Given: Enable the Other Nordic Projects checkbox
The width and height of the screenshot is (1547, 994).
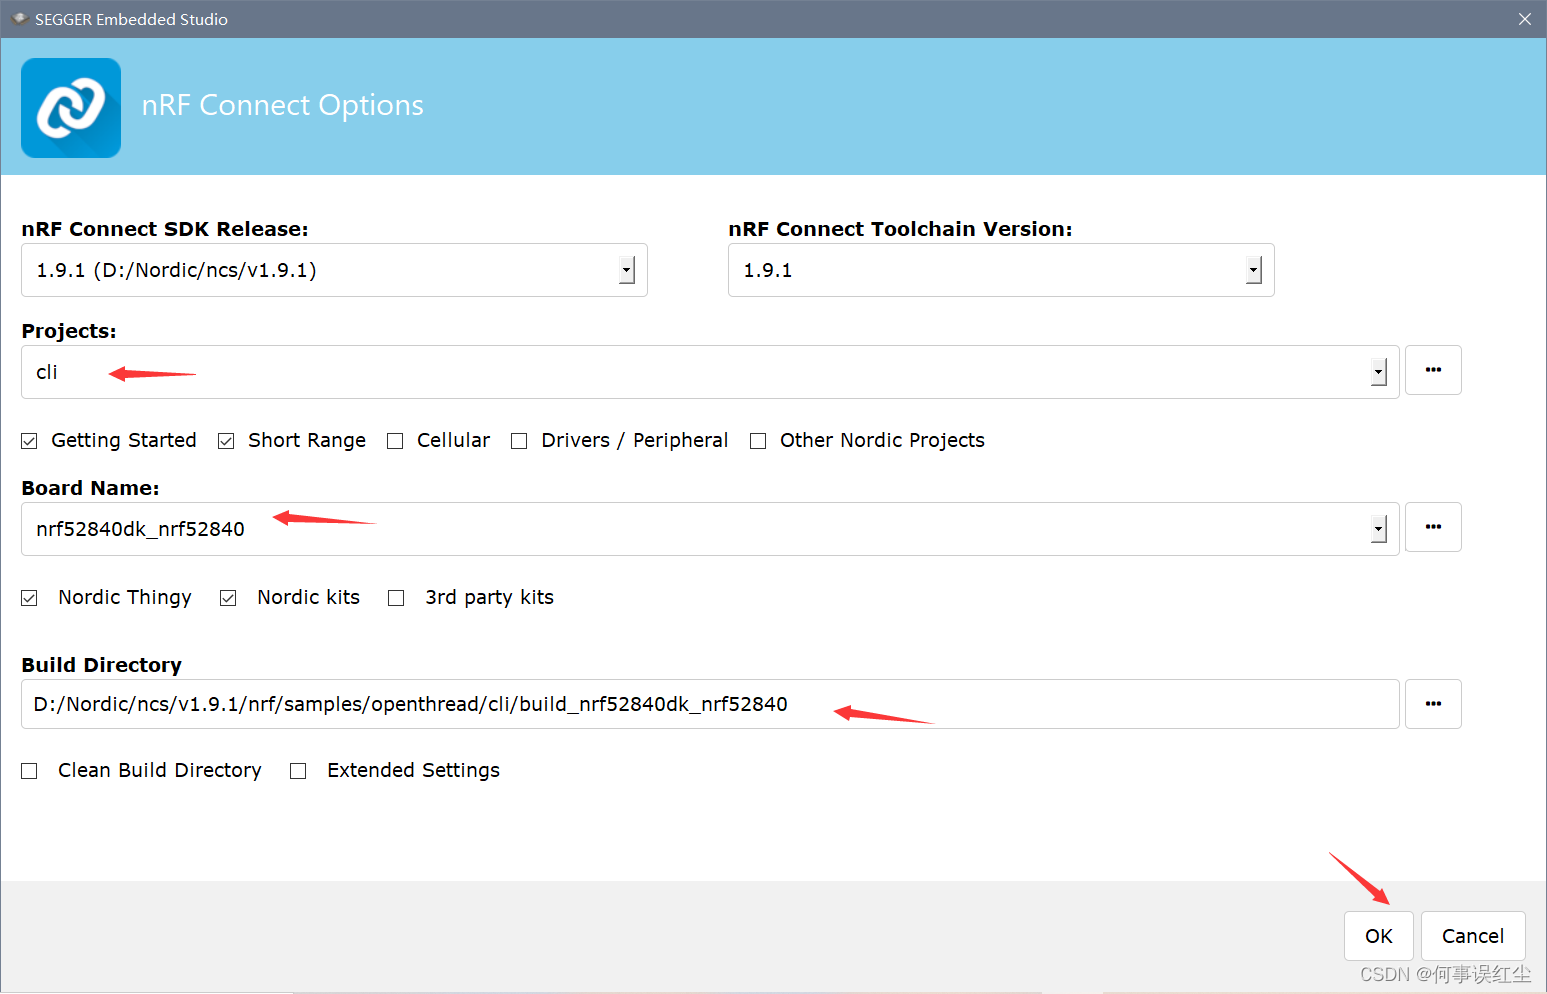Looking at the screenshot, I should coord(758,441).
